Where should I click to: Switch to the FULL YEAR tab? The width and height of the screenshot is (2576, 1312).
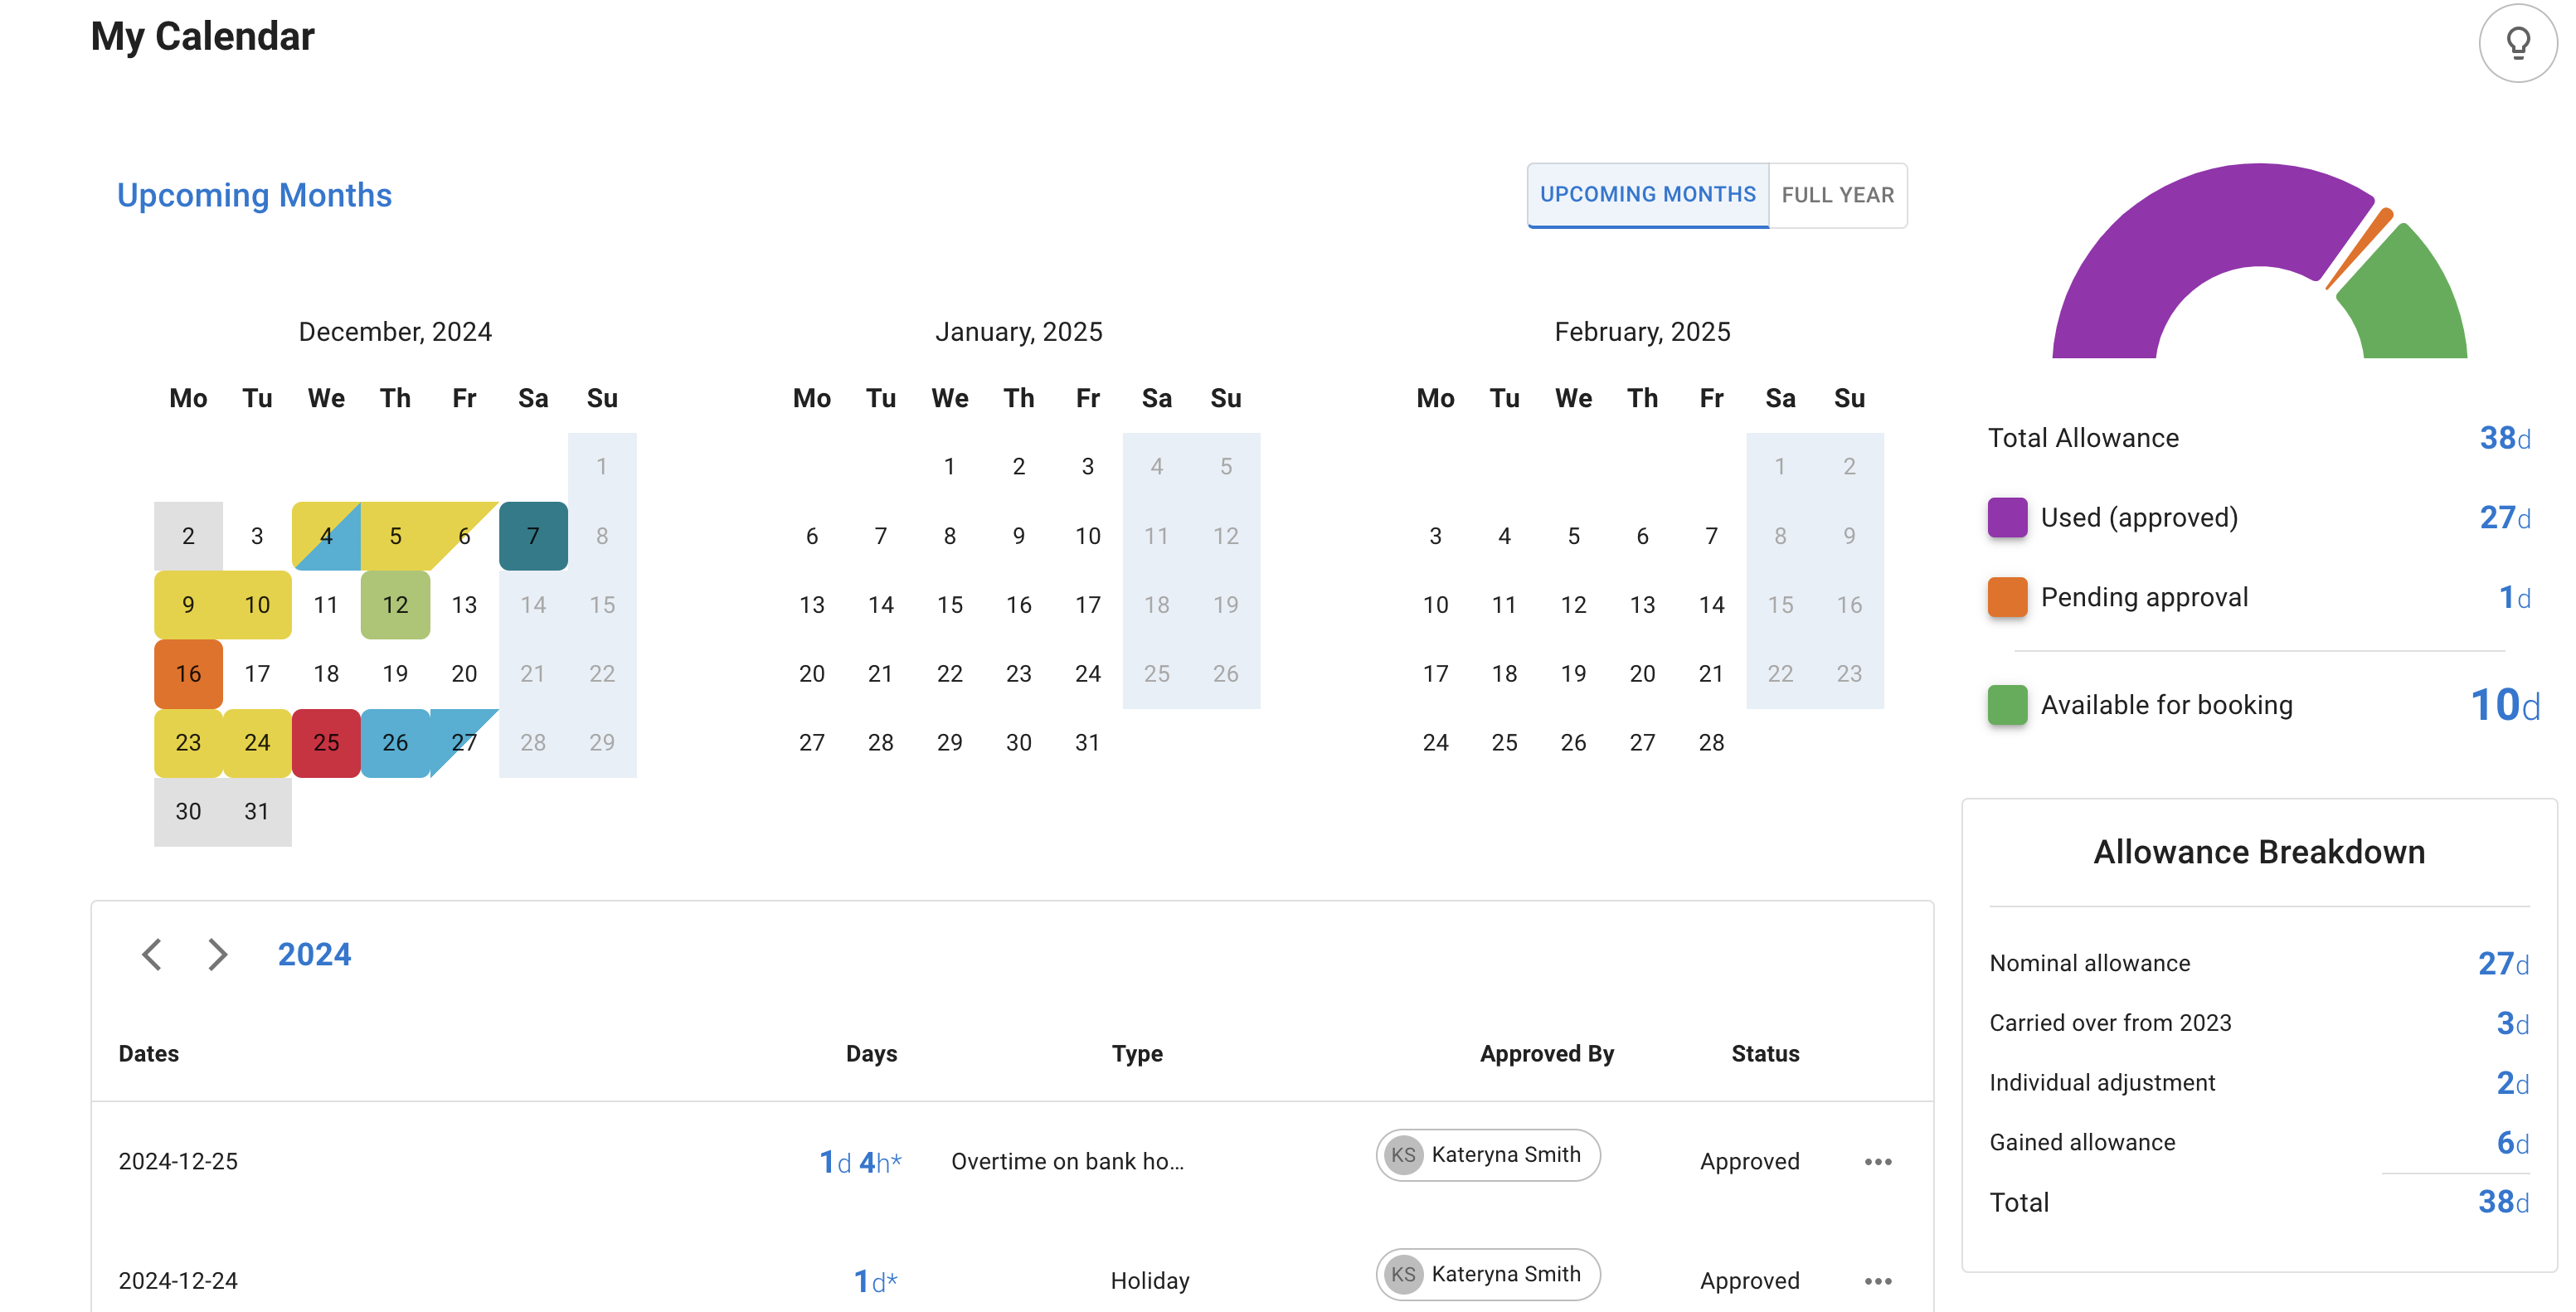[1838, 194]
